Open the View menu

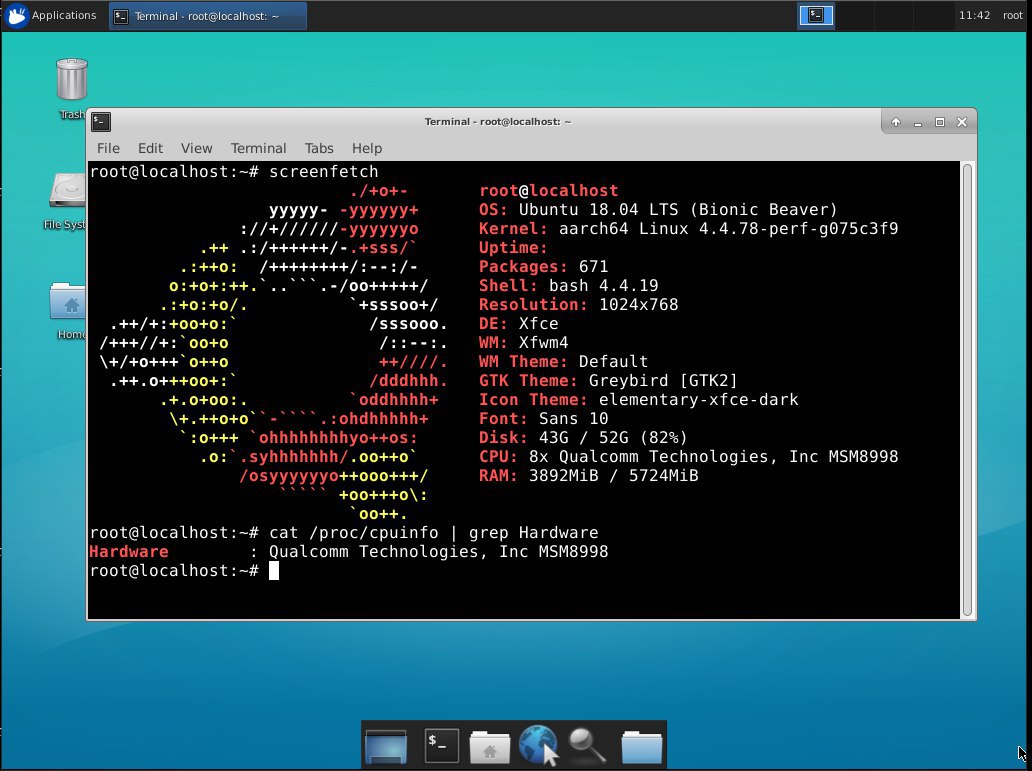(x=196, y=148)
